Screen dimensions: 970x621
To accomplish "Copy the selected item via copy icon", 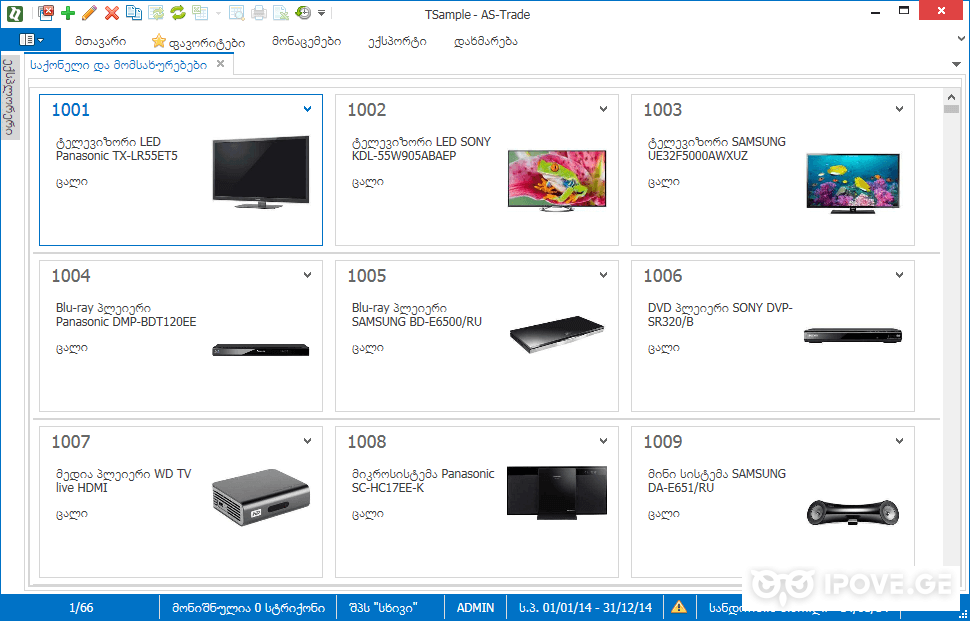I will coord(134,12).
